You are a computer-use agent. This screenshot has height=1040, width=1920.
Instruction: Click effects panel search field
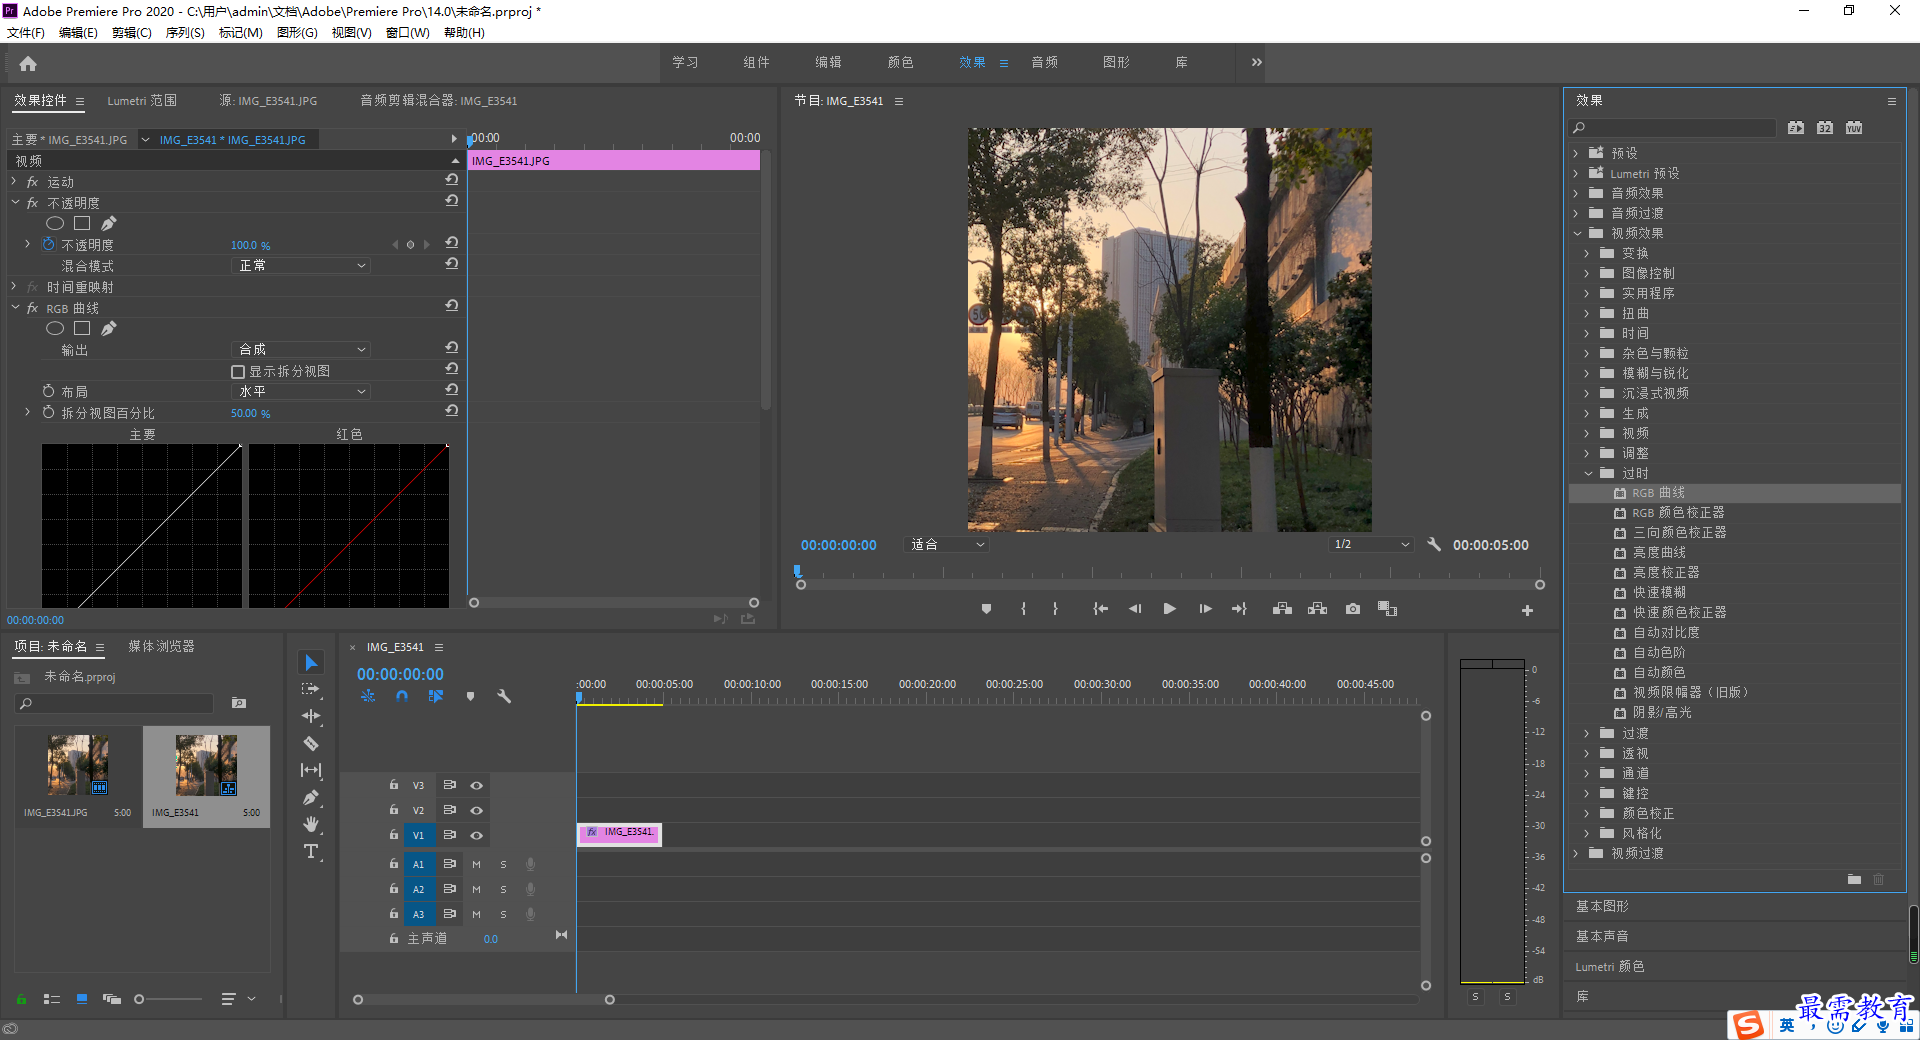(x=1675, y=128)
